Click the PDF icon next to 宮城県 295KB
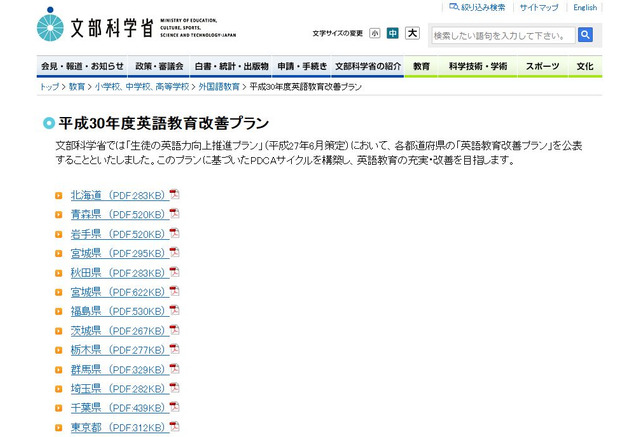640x437 pixels. point(175,252)
